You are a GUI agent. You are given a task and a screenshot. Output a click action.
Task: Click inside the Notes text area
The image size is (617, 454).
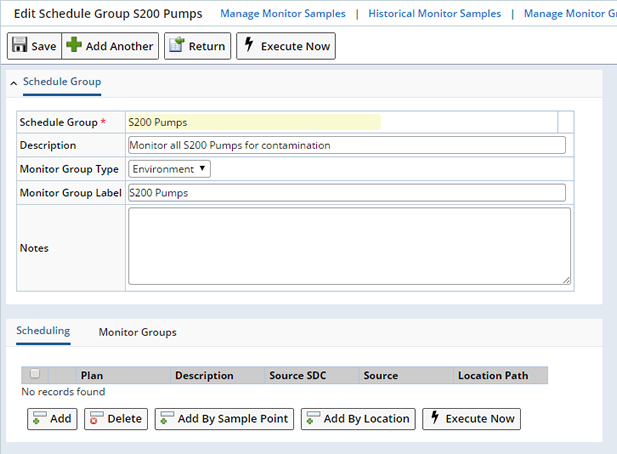pos(349,246)
